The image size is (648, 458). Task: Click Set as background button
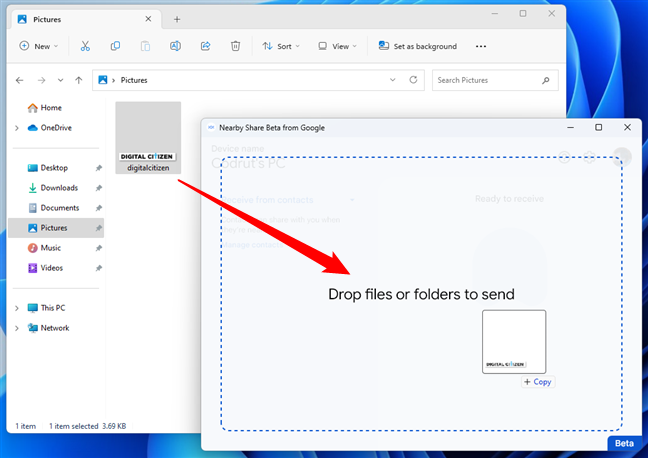click(418, 46)
